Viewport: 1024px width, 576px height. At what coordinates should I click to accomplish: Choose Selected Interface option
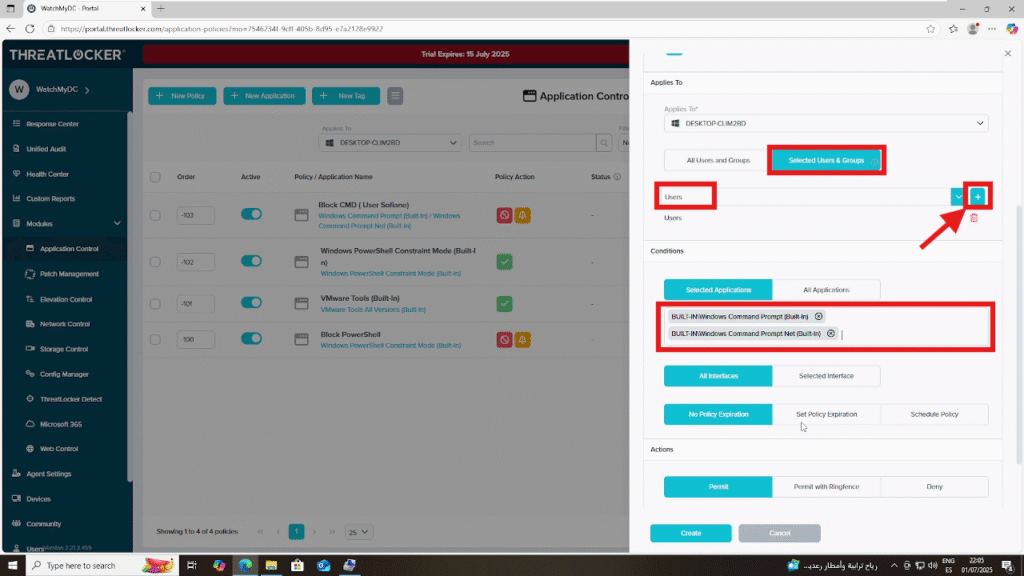pyautogui.click(x=826, y=376)
